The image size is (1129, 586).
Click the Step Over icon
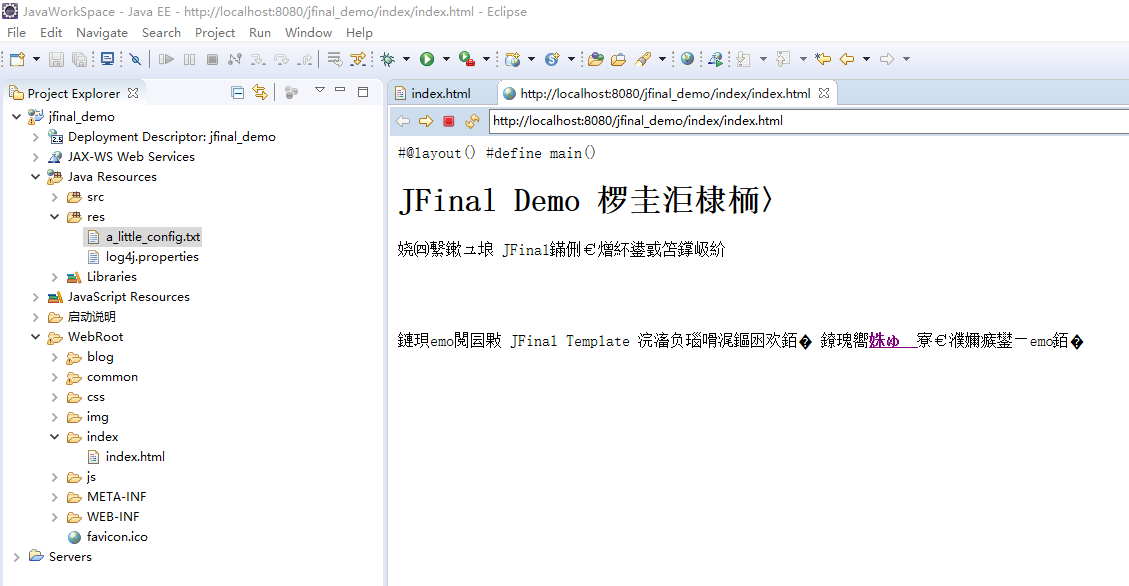(282, 59)
